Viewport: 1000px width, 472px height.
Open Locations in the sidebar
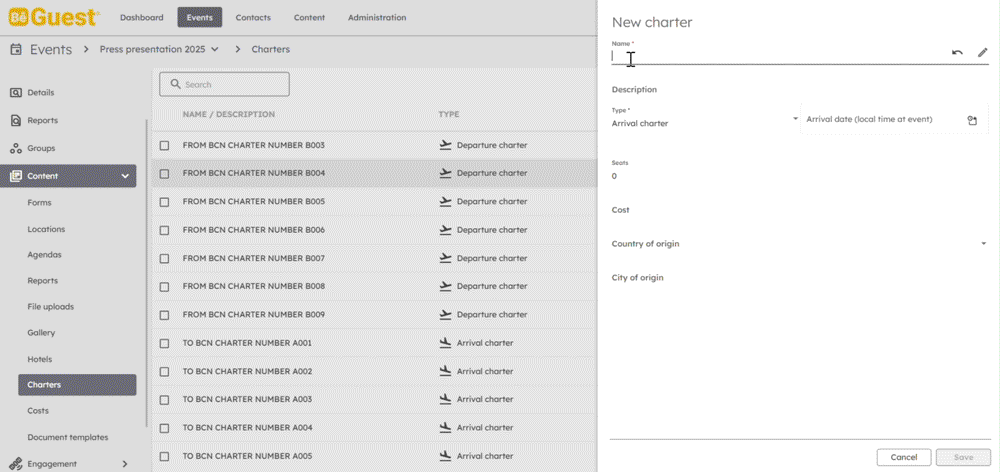[x=46, y=229]
